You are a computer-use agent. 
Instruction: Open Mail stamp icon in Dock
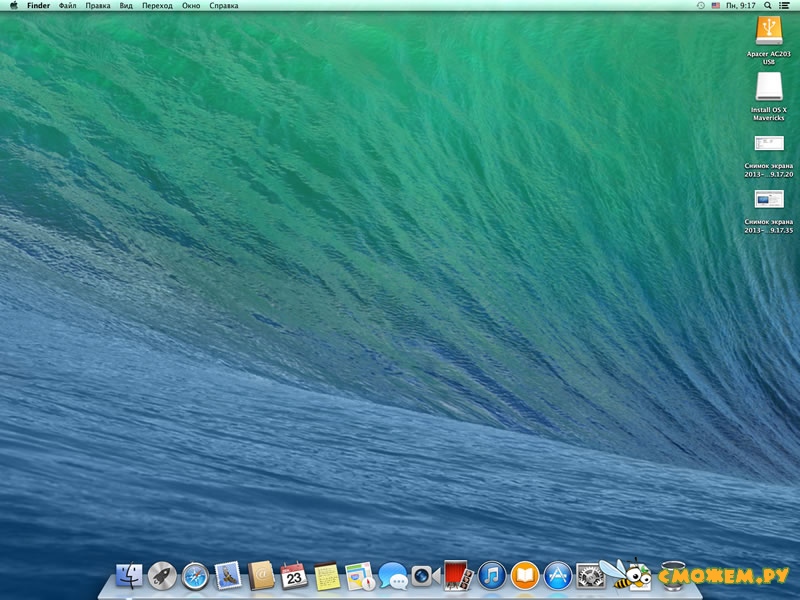(228, 576)
